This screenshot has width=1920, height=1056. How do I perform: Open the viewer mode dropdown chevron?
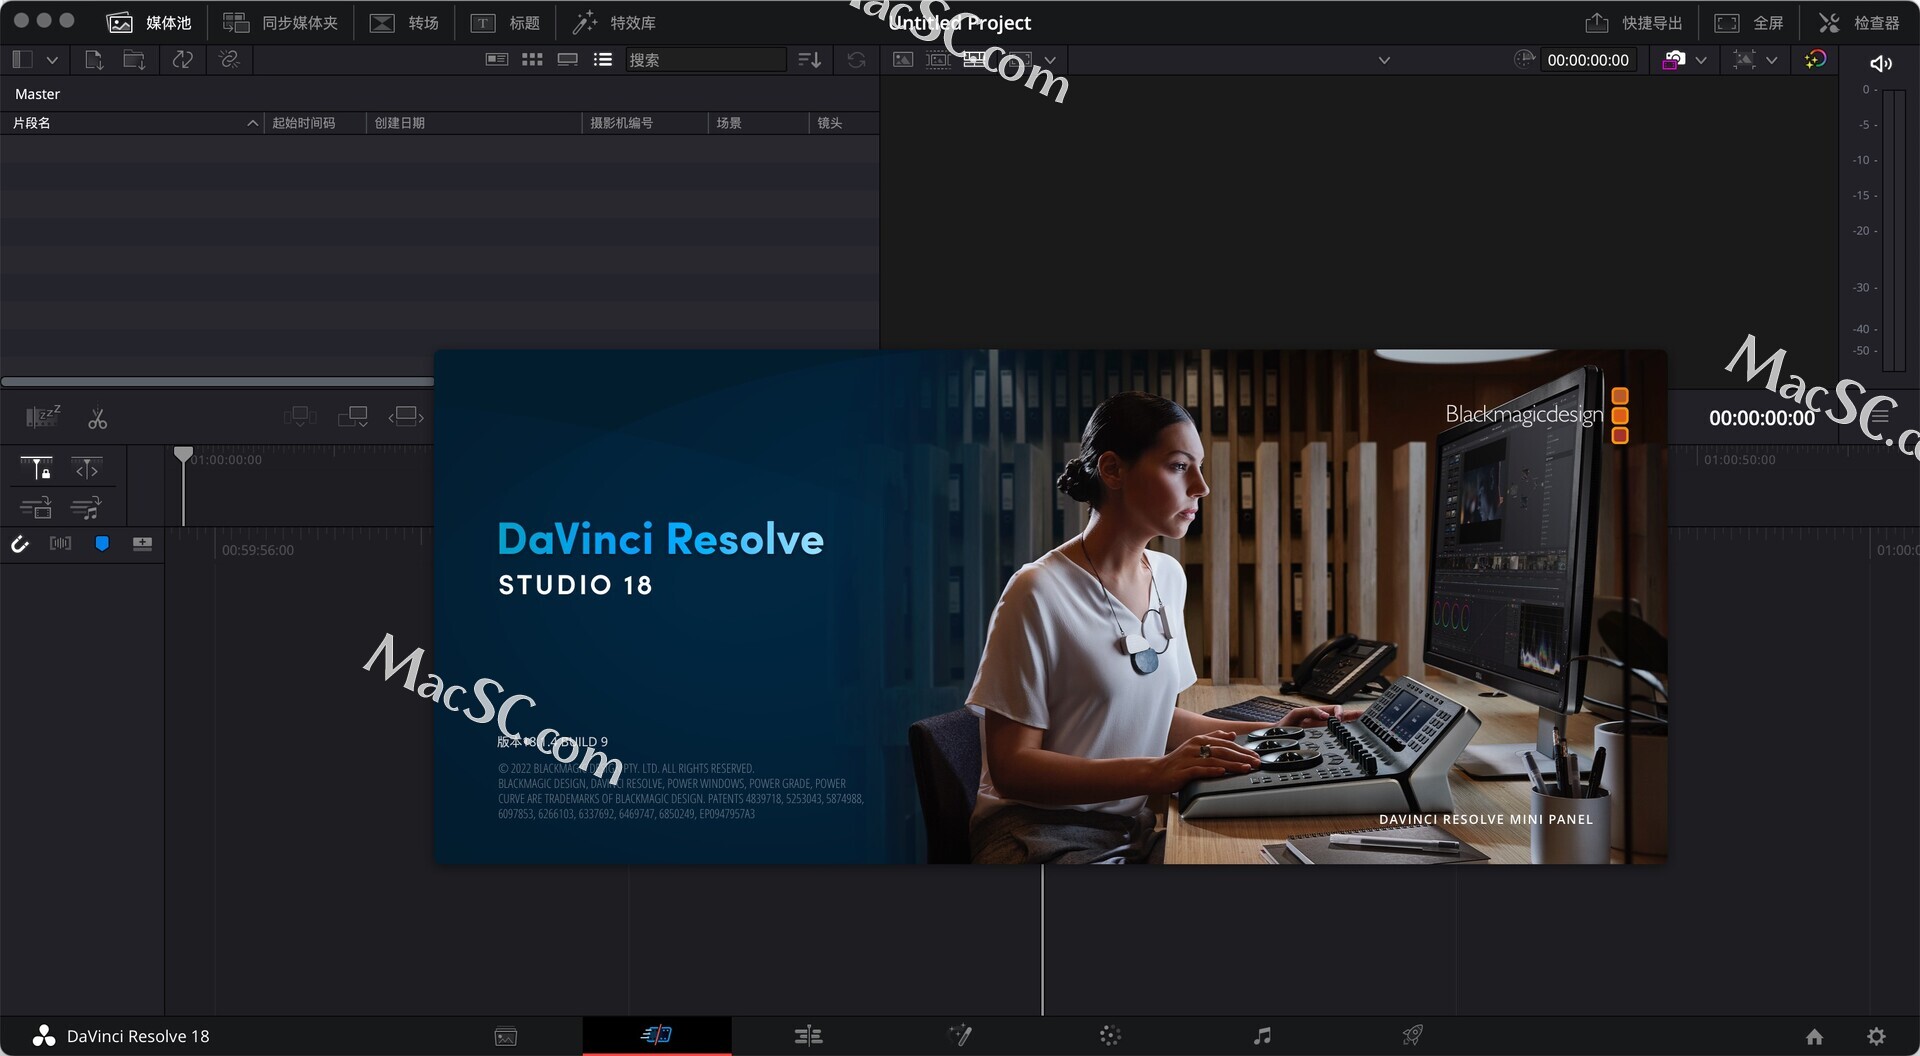[1050, 60]
